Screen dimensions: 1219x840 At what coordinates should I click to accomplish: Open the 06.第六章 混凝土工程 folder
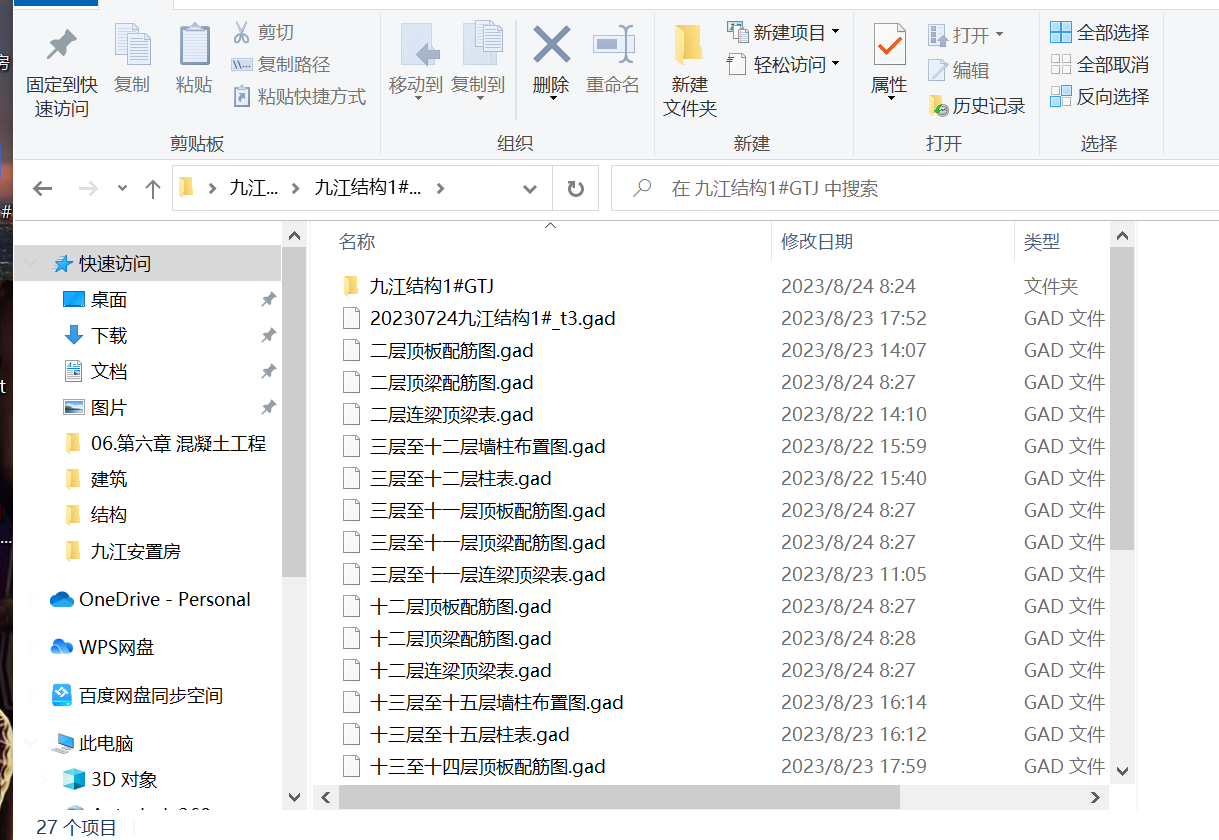(x=178, y=444)
